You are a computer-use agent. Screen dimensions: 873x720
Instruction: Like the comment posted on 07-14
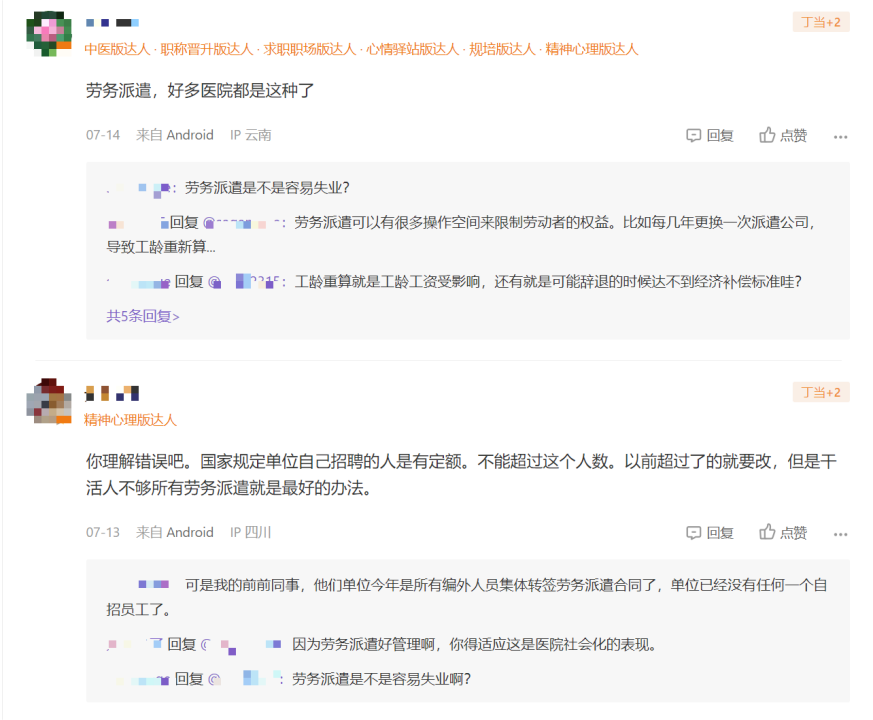click(783, 135)
